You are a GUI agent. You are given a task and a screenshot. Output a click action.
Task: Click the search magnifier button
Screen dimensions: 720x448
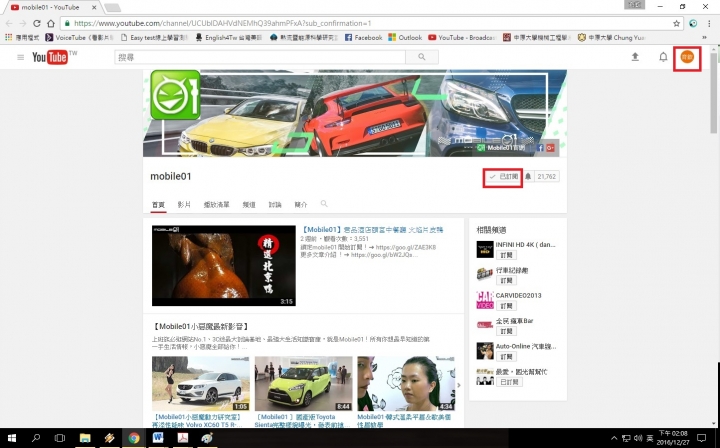pos(422,57)
